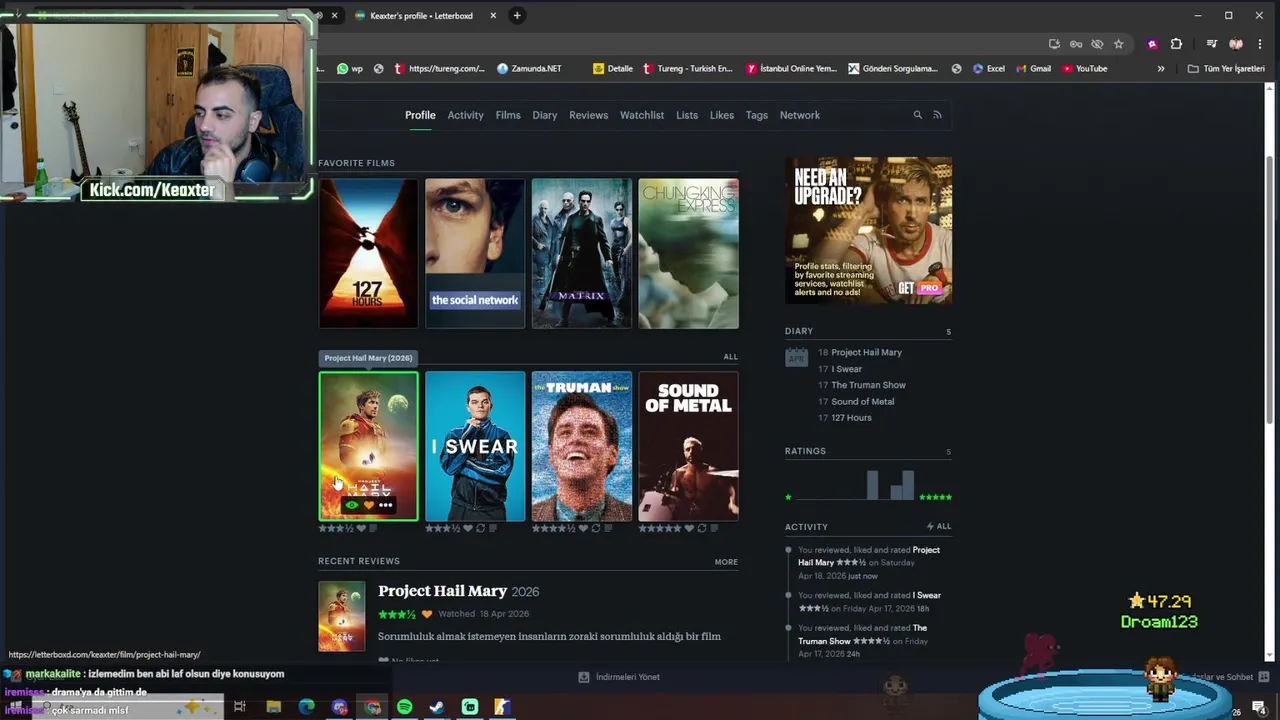Viewport: 1280px width, 720px height.
Task: Bookmark this page with the star icon
Action: pyautogui.click(x=1119, y=44)
